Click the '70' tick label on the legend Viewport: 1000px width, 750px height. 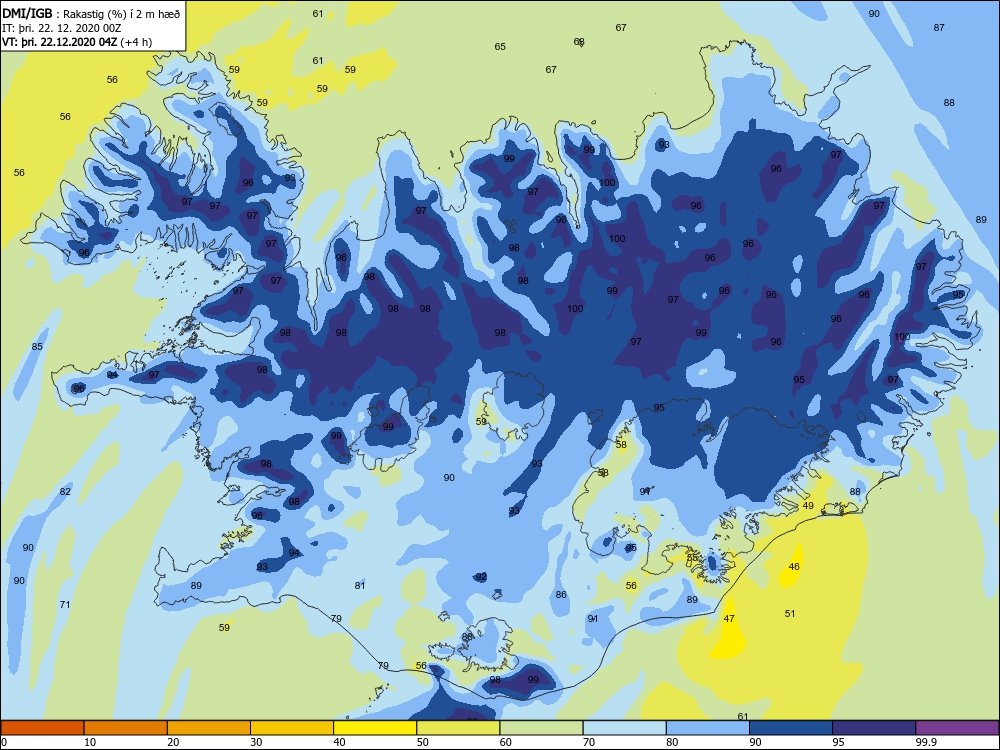[x=589, y=742]
